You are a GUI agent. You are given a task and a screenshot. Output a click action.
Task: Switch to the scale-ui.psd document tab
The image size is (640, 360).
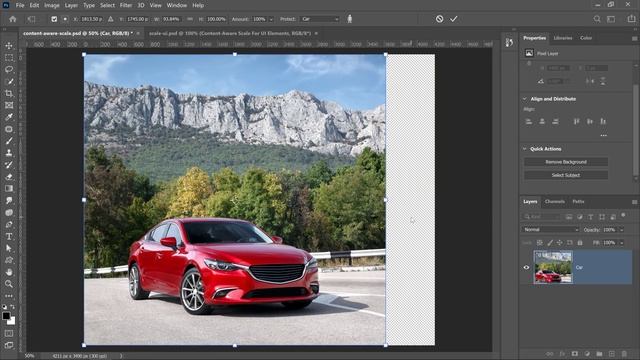(x=230, y=33)
